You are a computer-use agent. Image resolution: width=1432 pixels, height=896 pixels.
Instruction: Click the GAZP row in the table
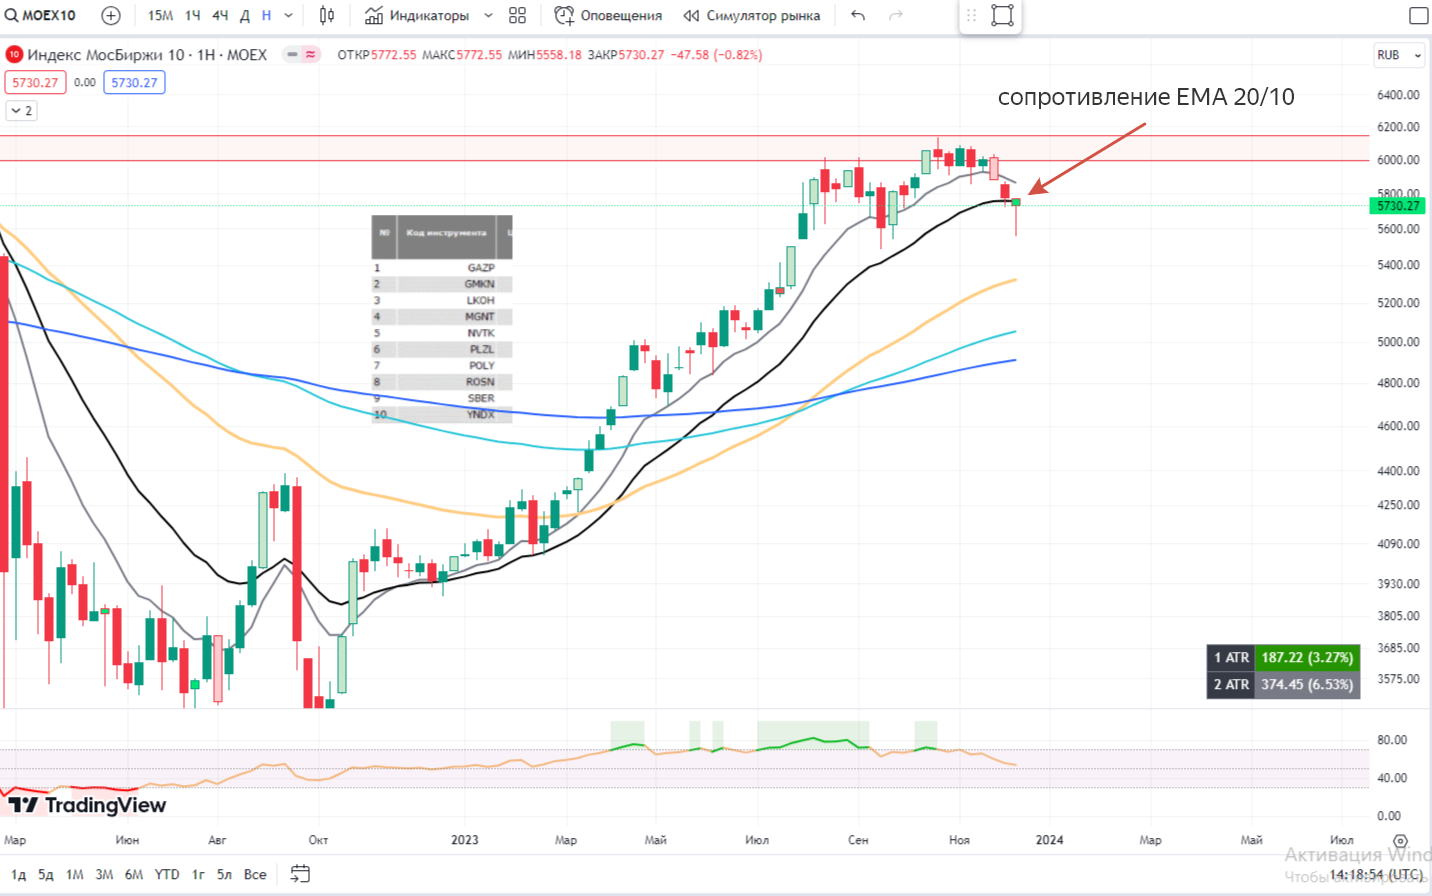(442, 268)
